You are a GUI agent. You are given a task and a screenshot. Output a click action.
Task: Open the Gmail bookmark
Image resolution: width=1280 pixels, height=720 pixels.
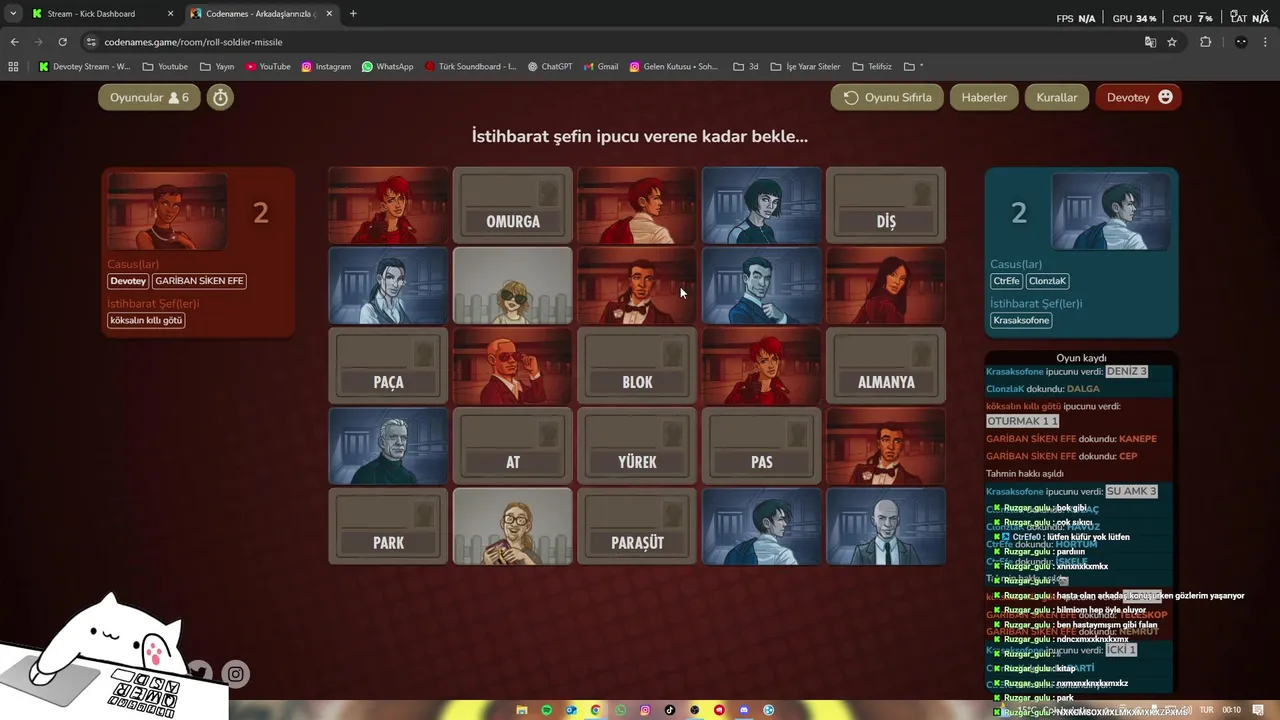point(601,67)
